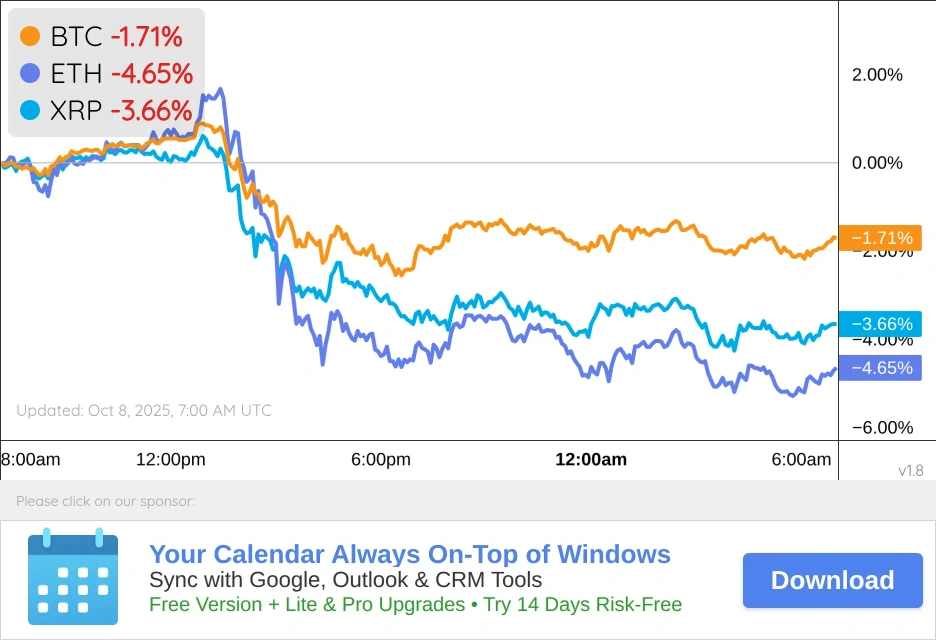Click the 'Sync with Google, Outlook & CRM Tools' text
Screen dimensions: 936x640
(x=345, y=580)
